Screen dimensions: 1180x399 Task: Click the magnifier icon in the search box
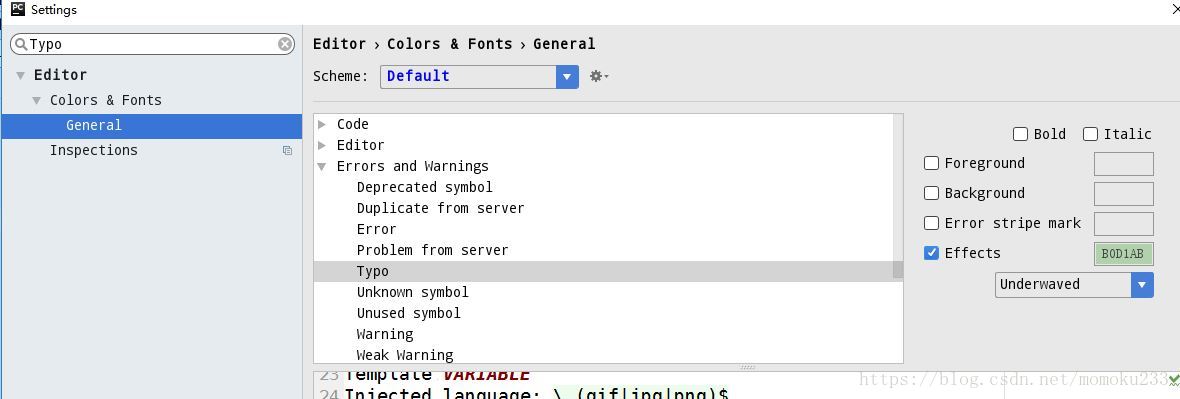coord(21,44)
